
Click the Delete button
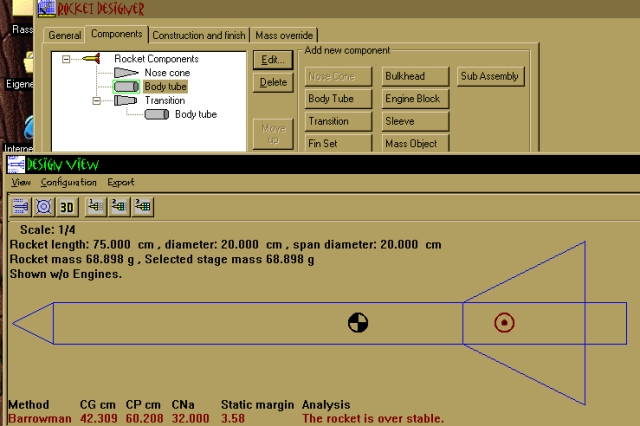273,82
